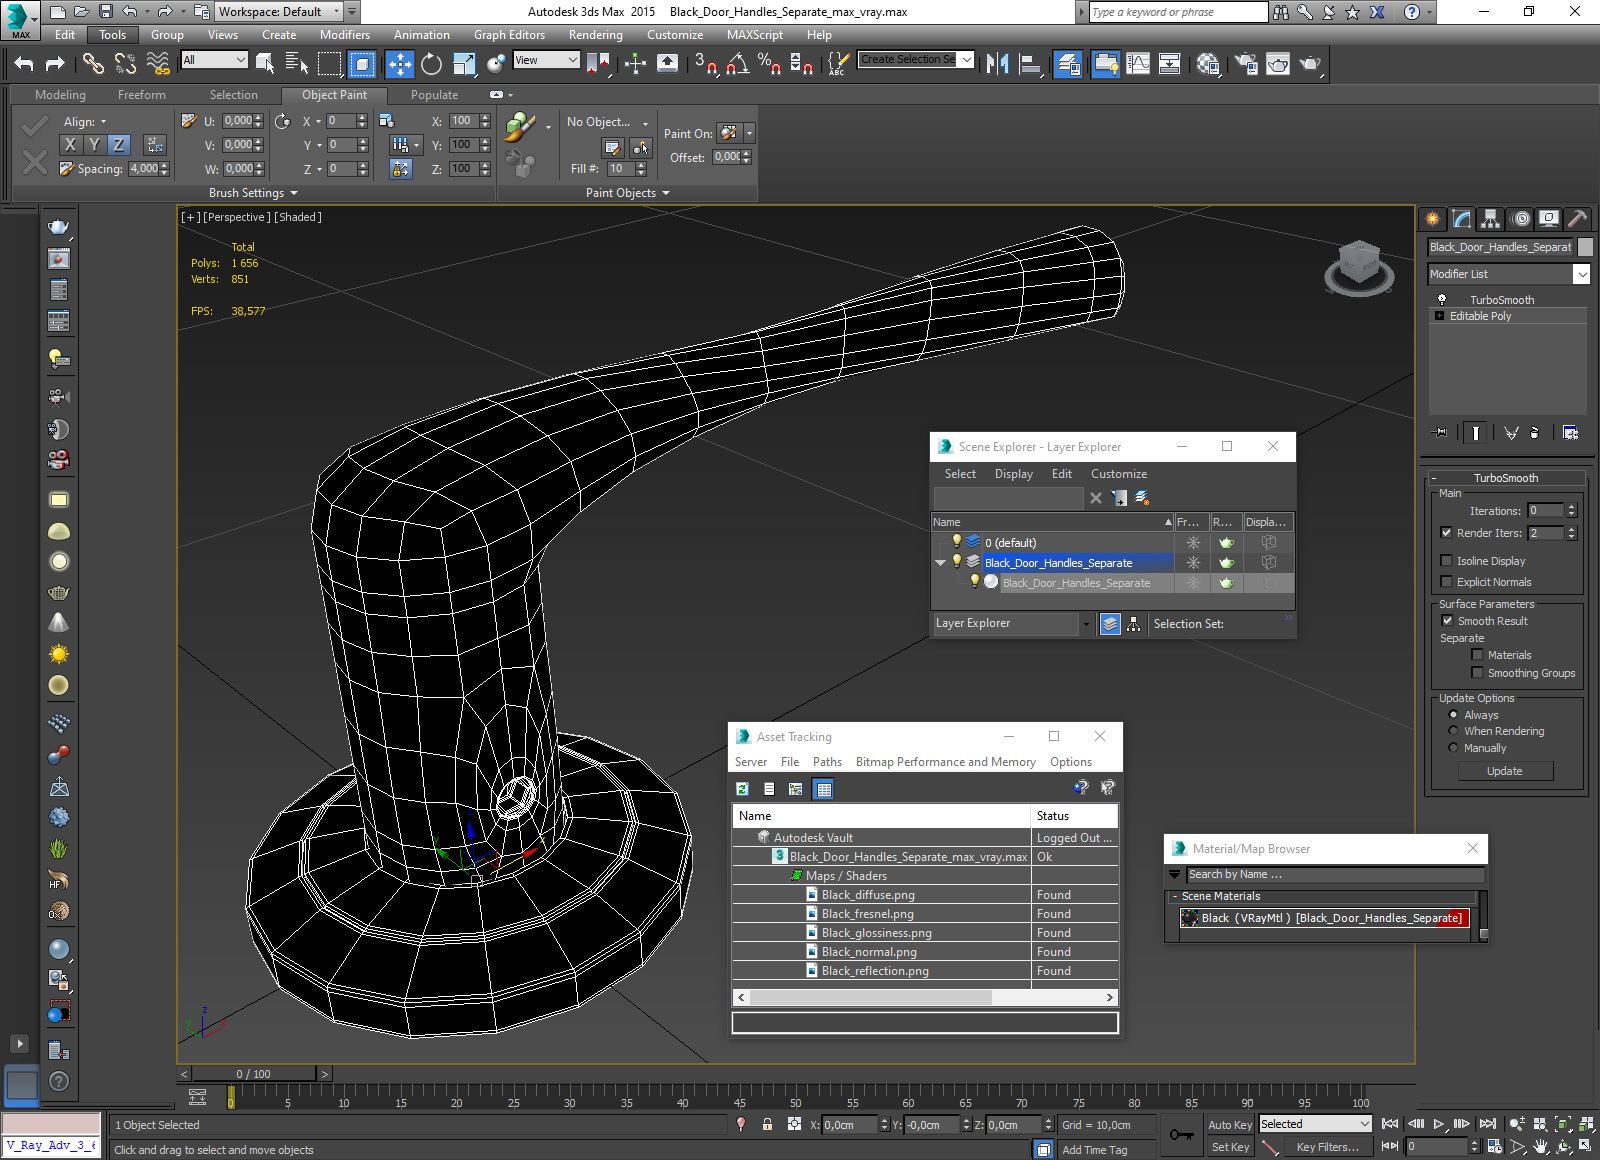Click Play Animation button
Image resolution: width=1600 pixels, height=1160 pixels.
pyautogui.click(x=1439, y=1124)
